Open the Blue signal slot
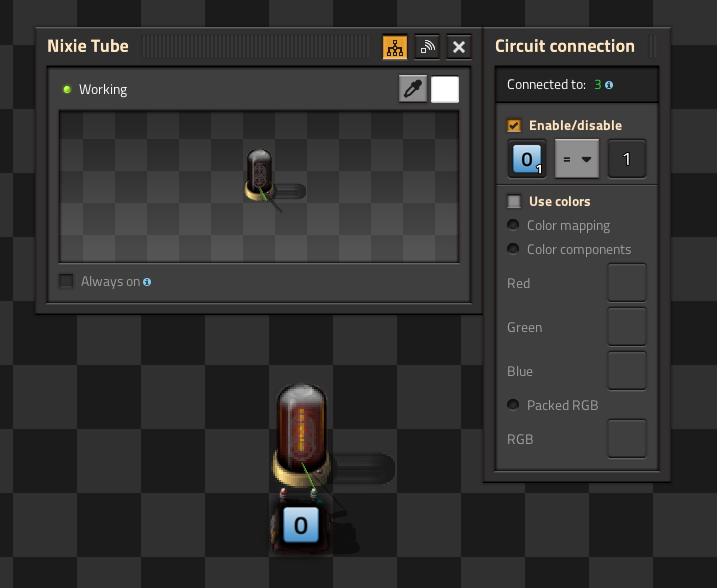717x588 pixels. (x=627, y=371)
